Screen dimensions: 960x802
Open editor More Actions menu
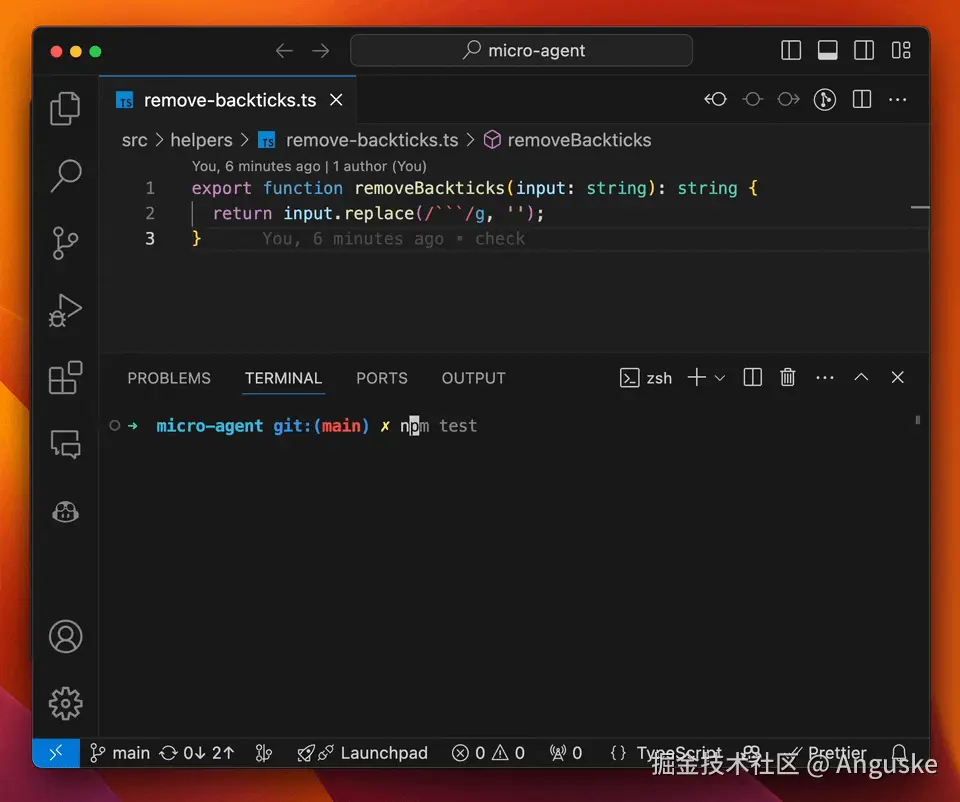tap(898, 100)
